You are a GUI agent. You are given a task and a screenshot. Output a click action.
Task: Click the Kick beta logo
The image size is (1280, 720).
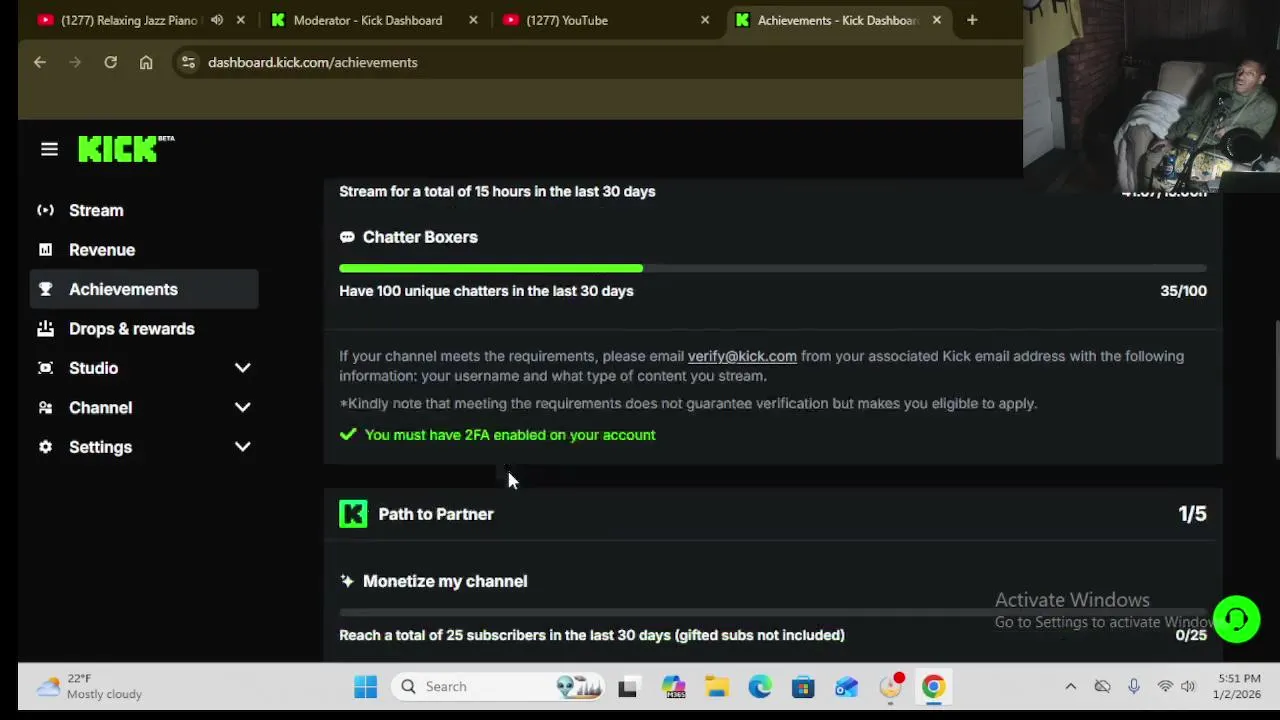[x=126, y=149]
